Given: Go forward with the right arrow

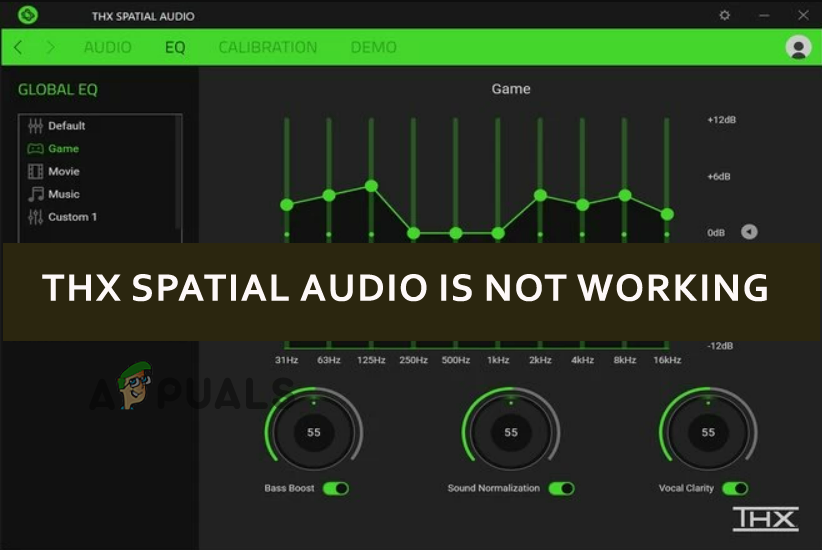Looking at the screenshot, I should (x=50, y=47).
